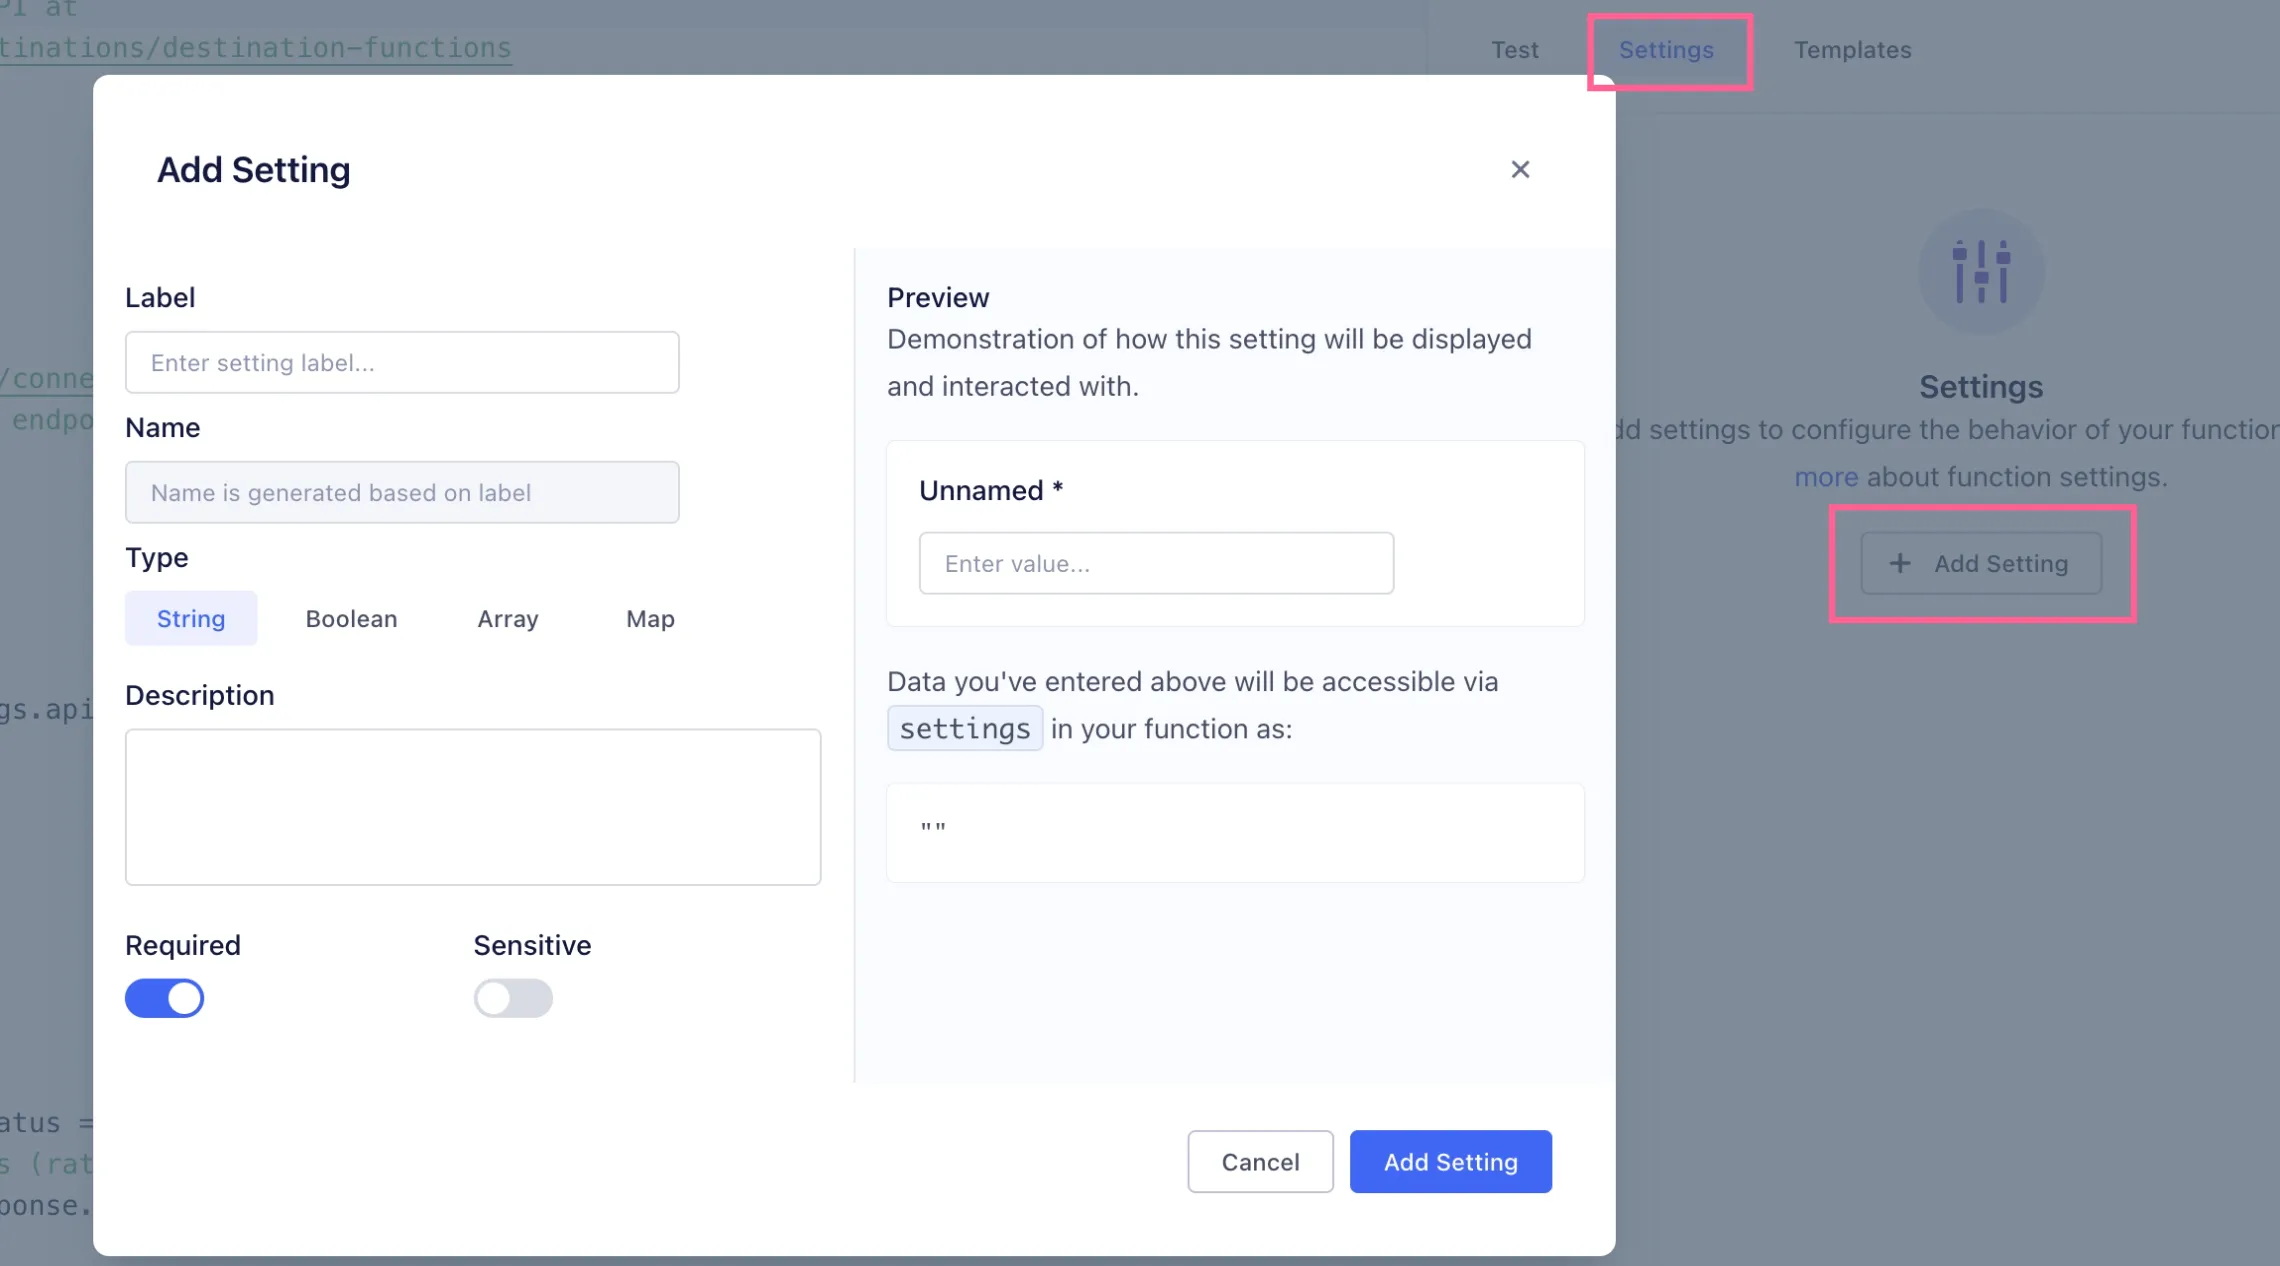This screenshot has height=1266, width=2280.
Task: Click the disabled Name field
Action: coord(402,492)
